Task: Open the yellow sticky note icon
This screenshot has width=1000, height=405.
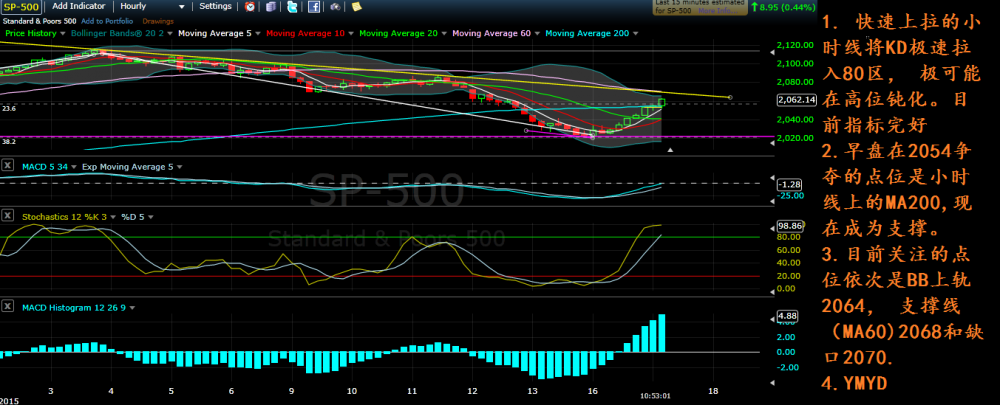Action: (x=357, y=7)
